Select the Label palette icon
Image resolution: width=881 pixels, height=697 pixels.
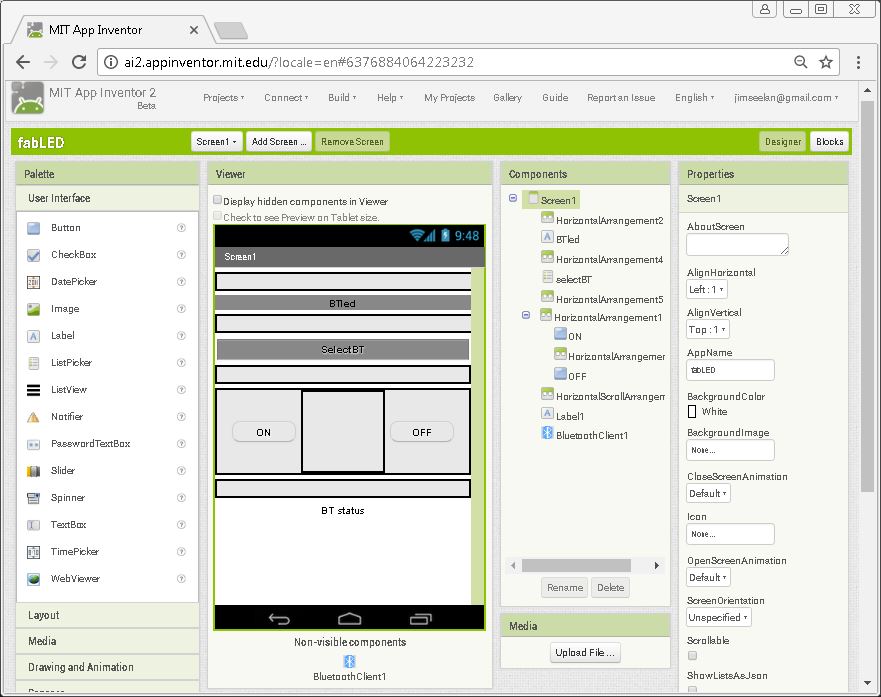coord(34,336)
